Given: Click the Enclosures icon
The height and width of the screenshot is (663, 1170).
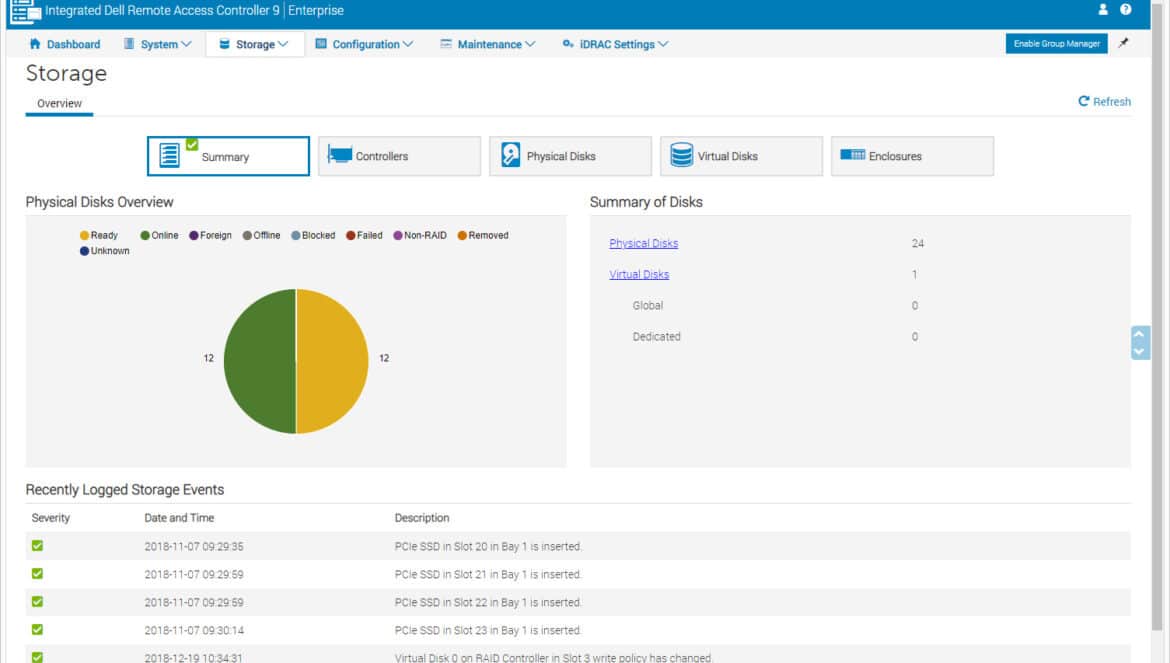Looking at the screenshot, I should pyautogui.click(x=852, y=155).
